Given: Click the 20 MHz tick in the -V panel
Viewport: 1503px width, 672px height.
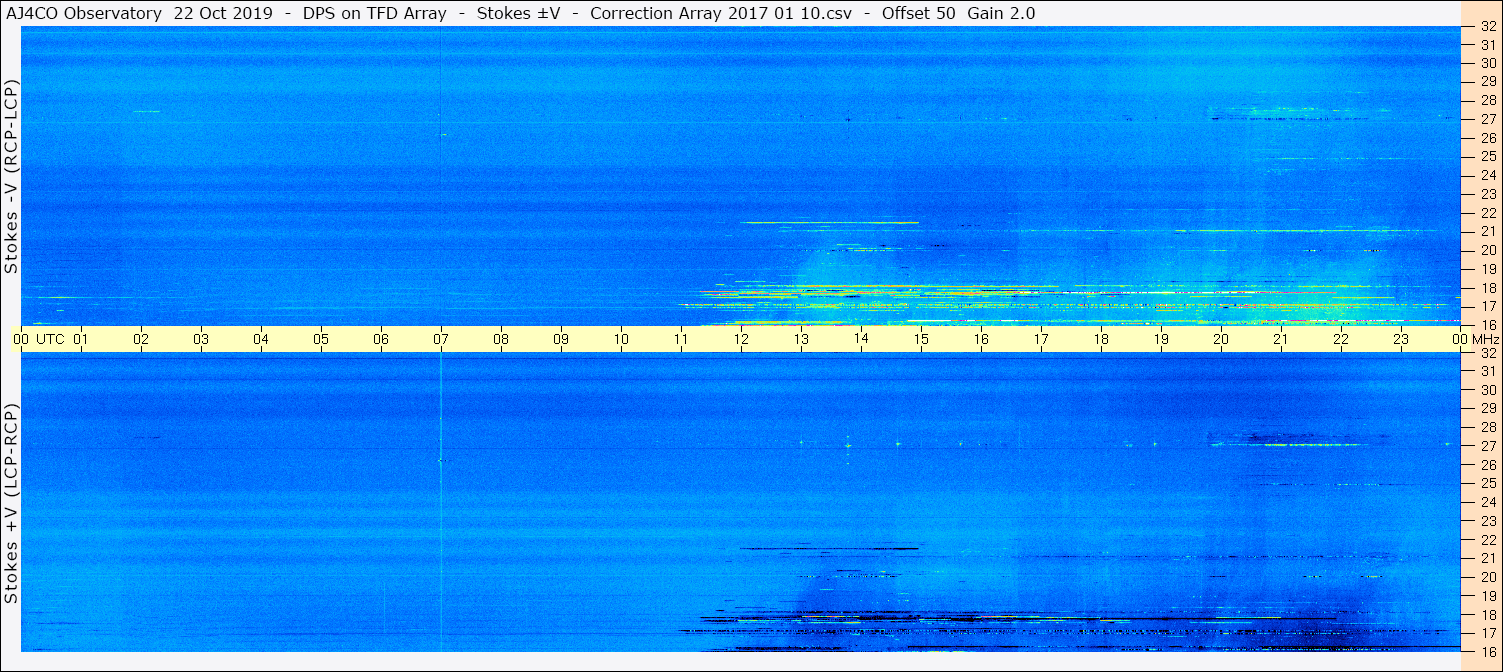Looking at the screenshot, I should pyautogui.click(x=1488, y=250).
